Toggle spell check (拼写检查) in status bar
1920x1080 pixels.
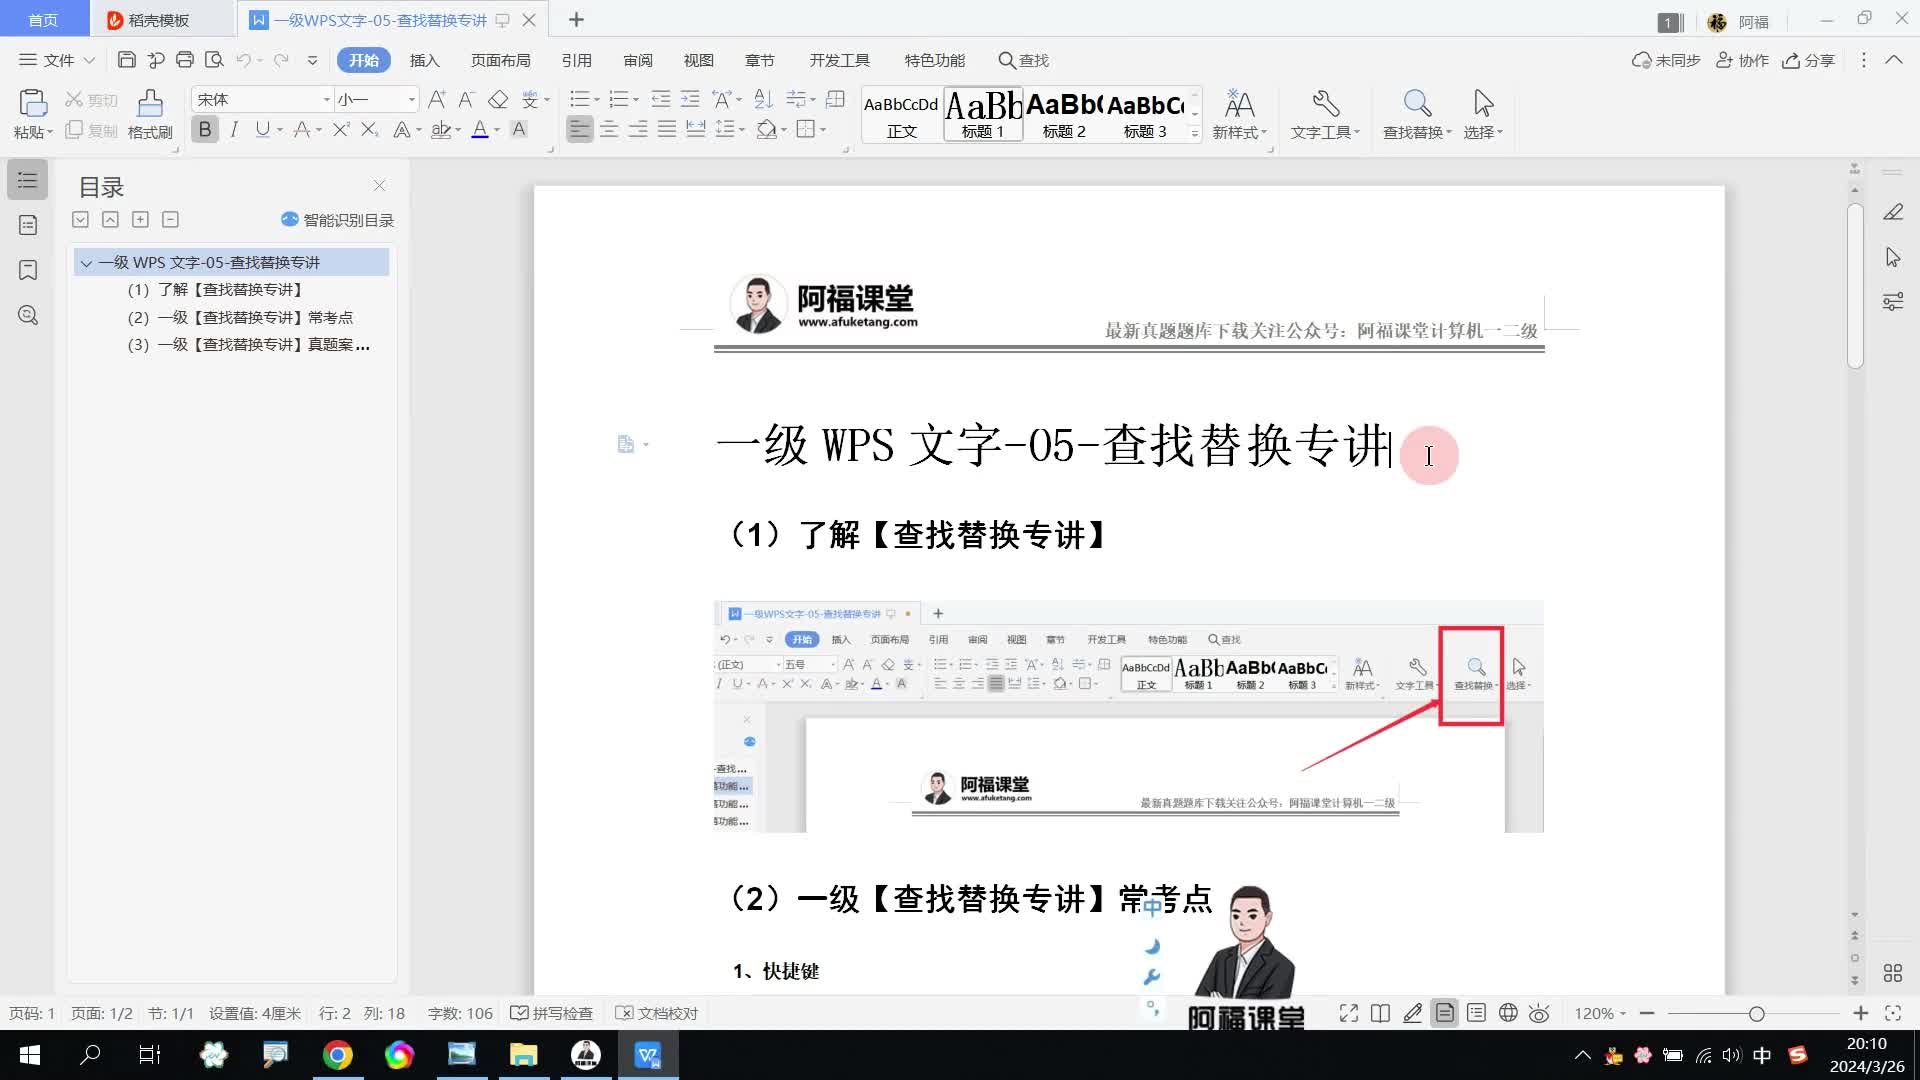click(x=551, y=1013)
